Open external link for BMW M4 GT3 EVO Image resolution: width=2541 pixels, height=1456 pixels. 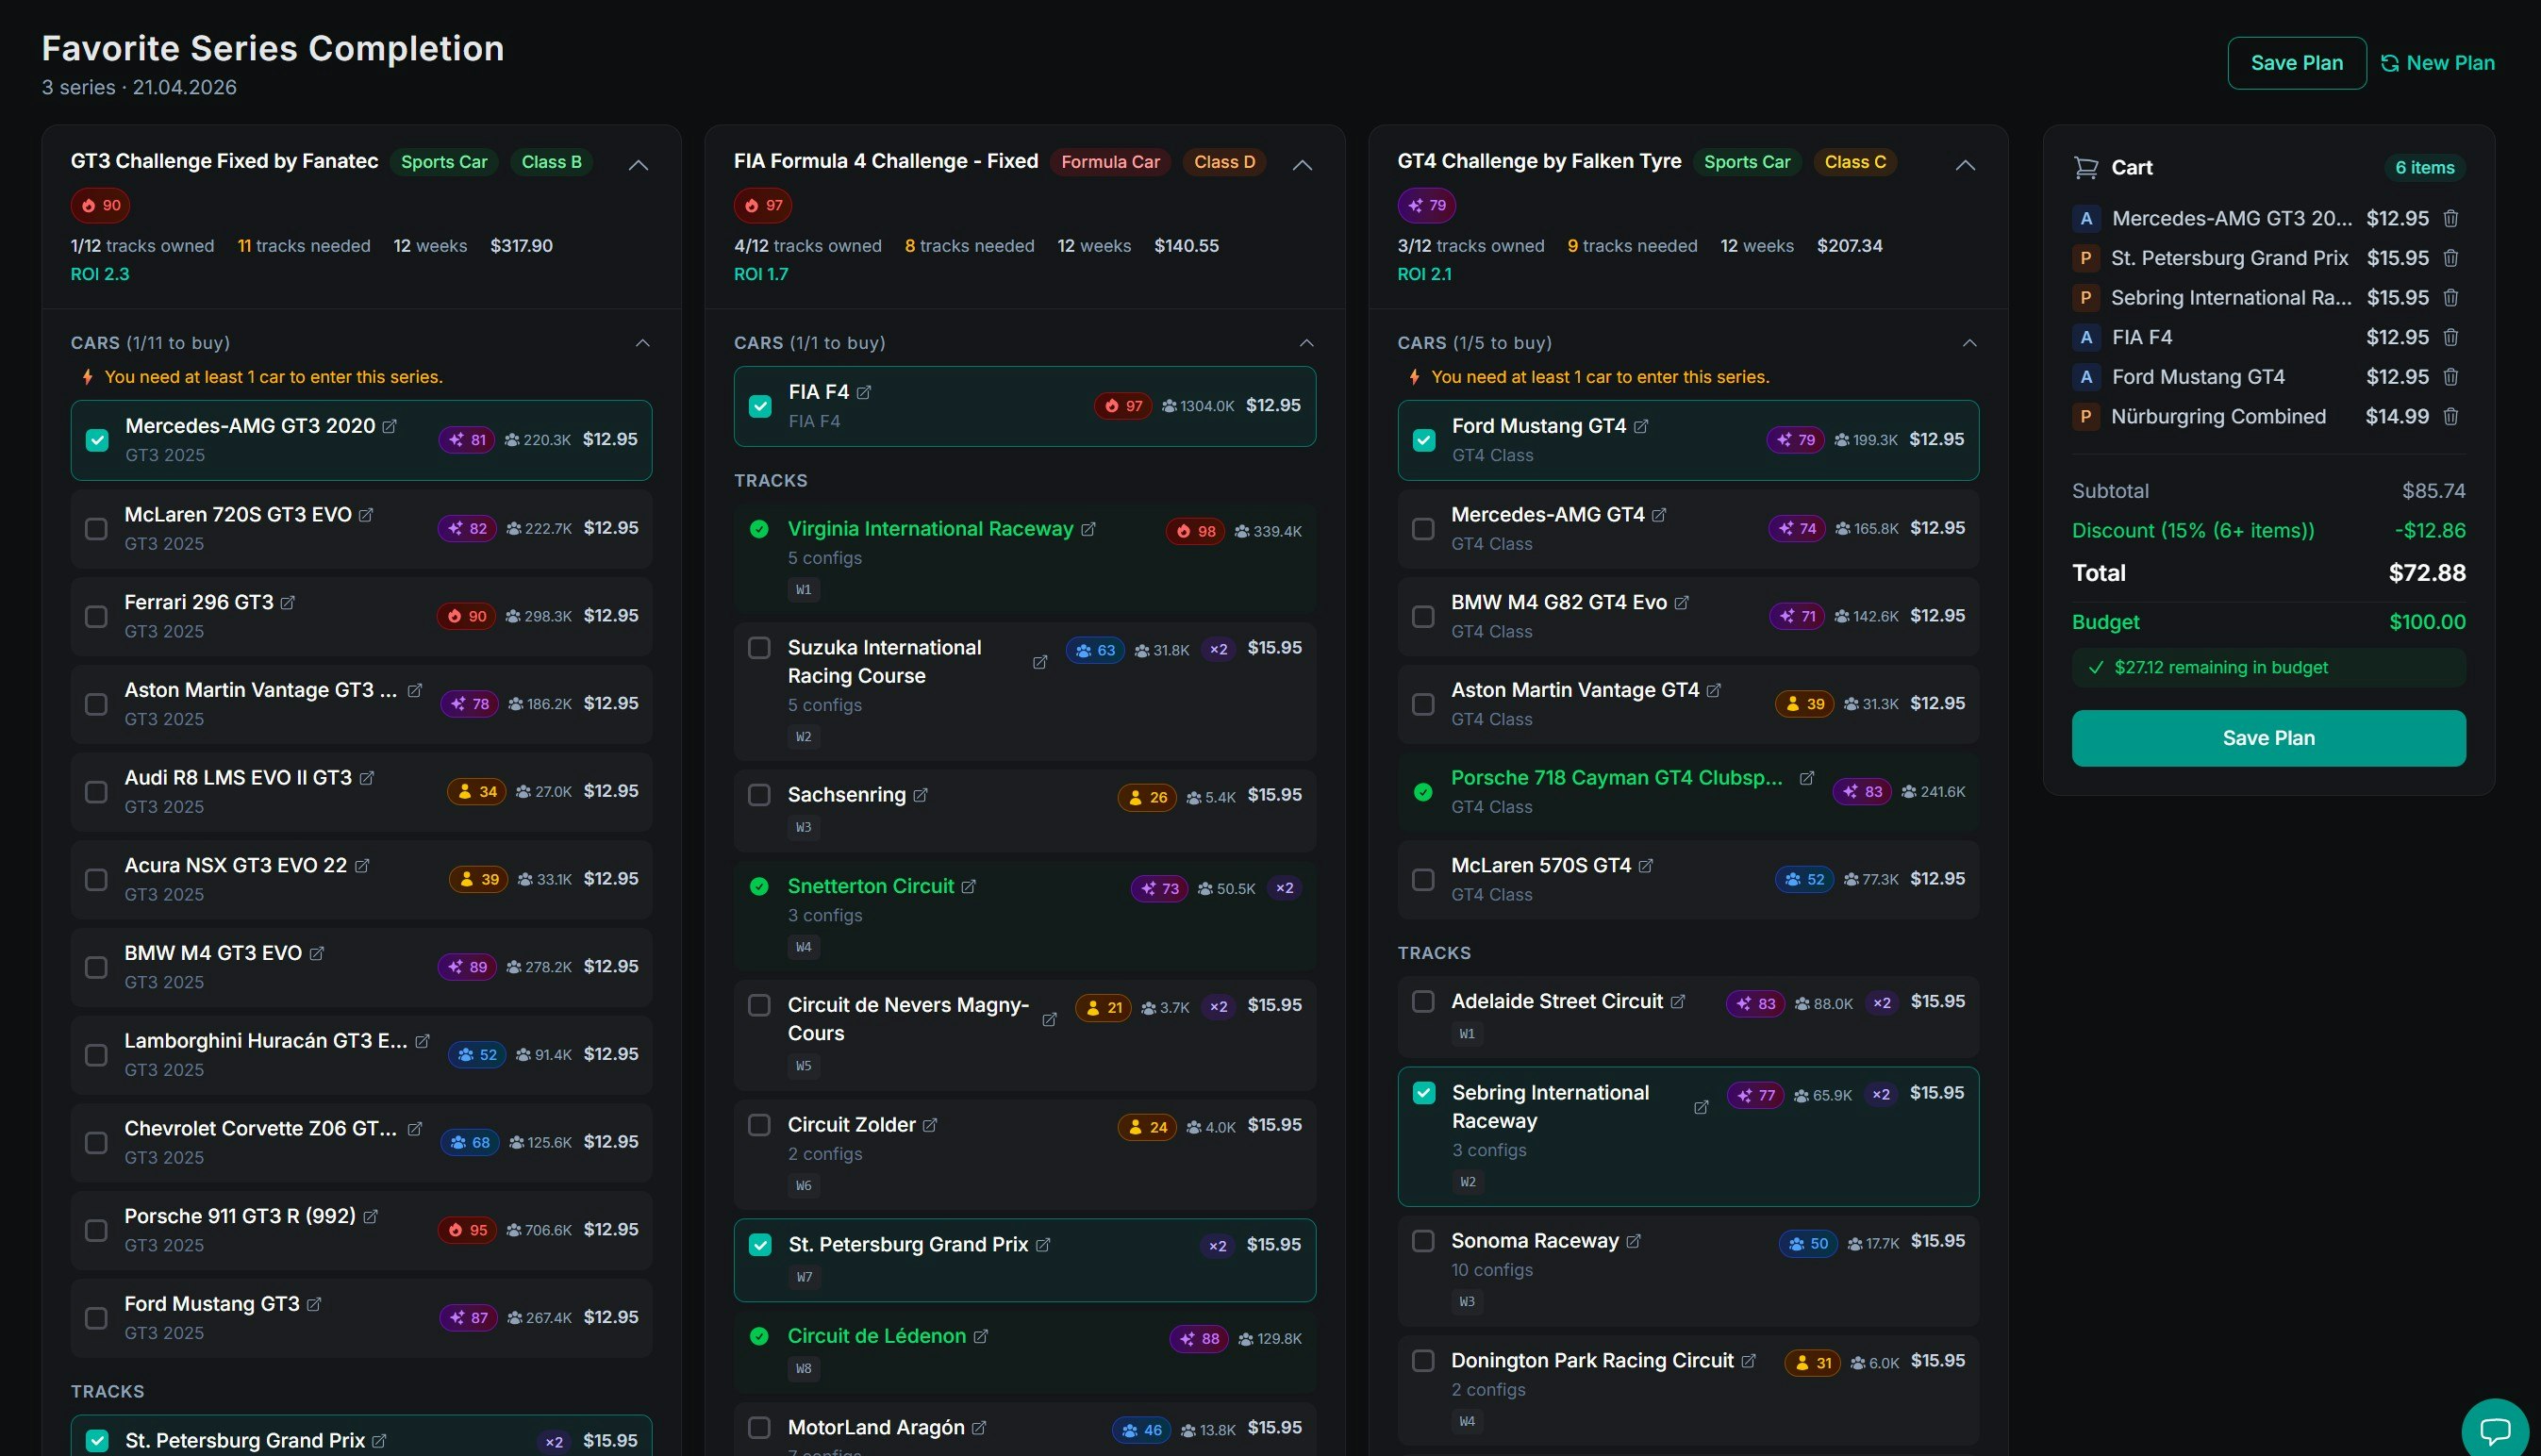pos(317,954)
